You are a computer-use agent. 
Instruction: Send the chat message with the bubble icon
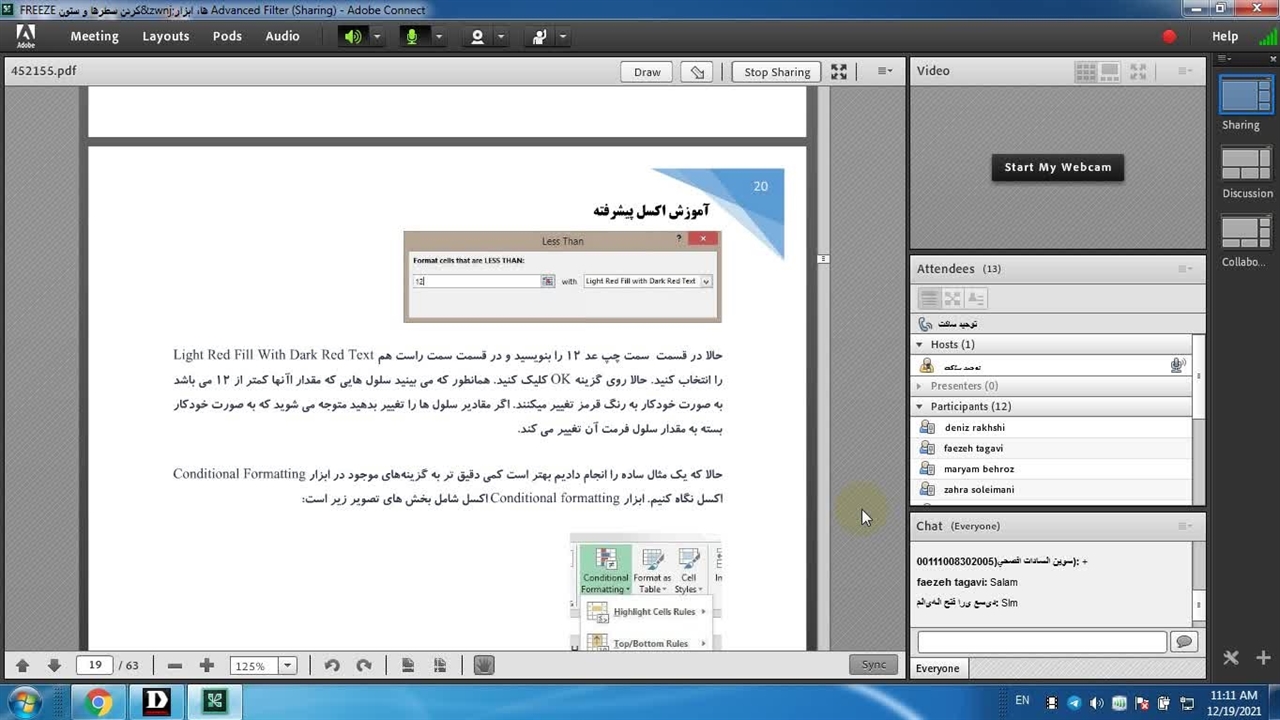coord(1184,642)
